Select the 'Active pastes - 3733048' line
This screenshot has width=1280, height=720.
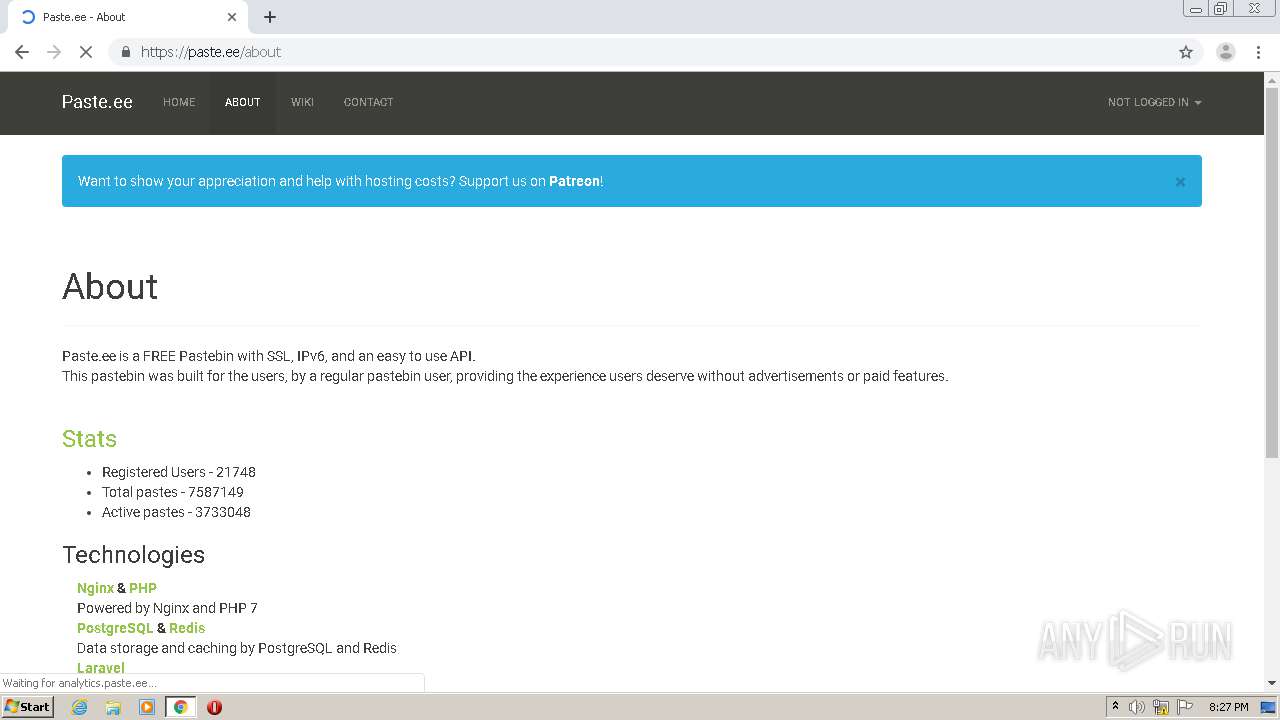coord(176,512)
